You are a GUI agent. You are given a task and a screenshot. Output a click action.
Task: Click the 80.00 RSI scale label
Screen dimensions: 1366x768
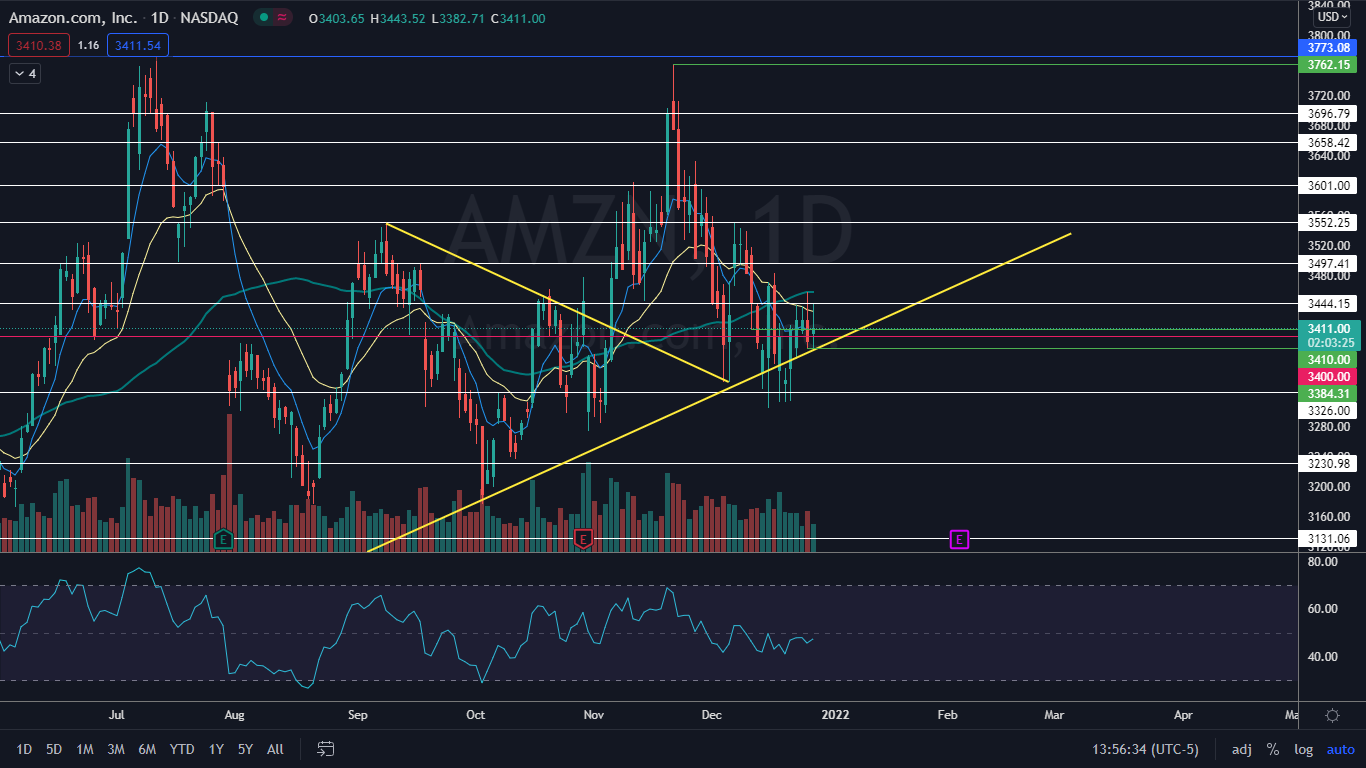pos(1322,562)
